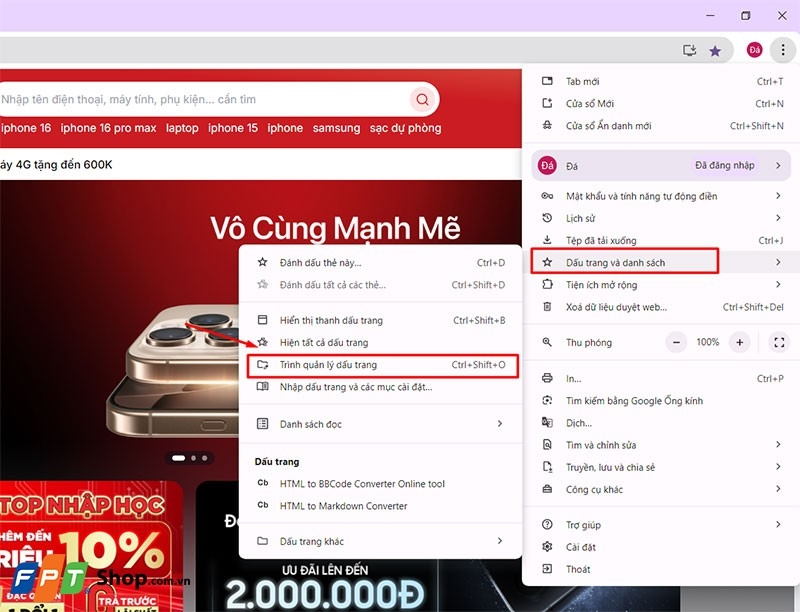
Task: Decrease zoom with the minus button
Action: 677,342
